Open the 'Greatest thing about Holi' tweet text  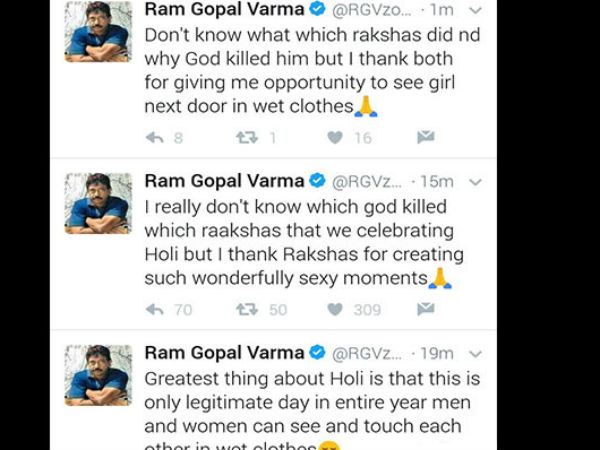point(312,402)
